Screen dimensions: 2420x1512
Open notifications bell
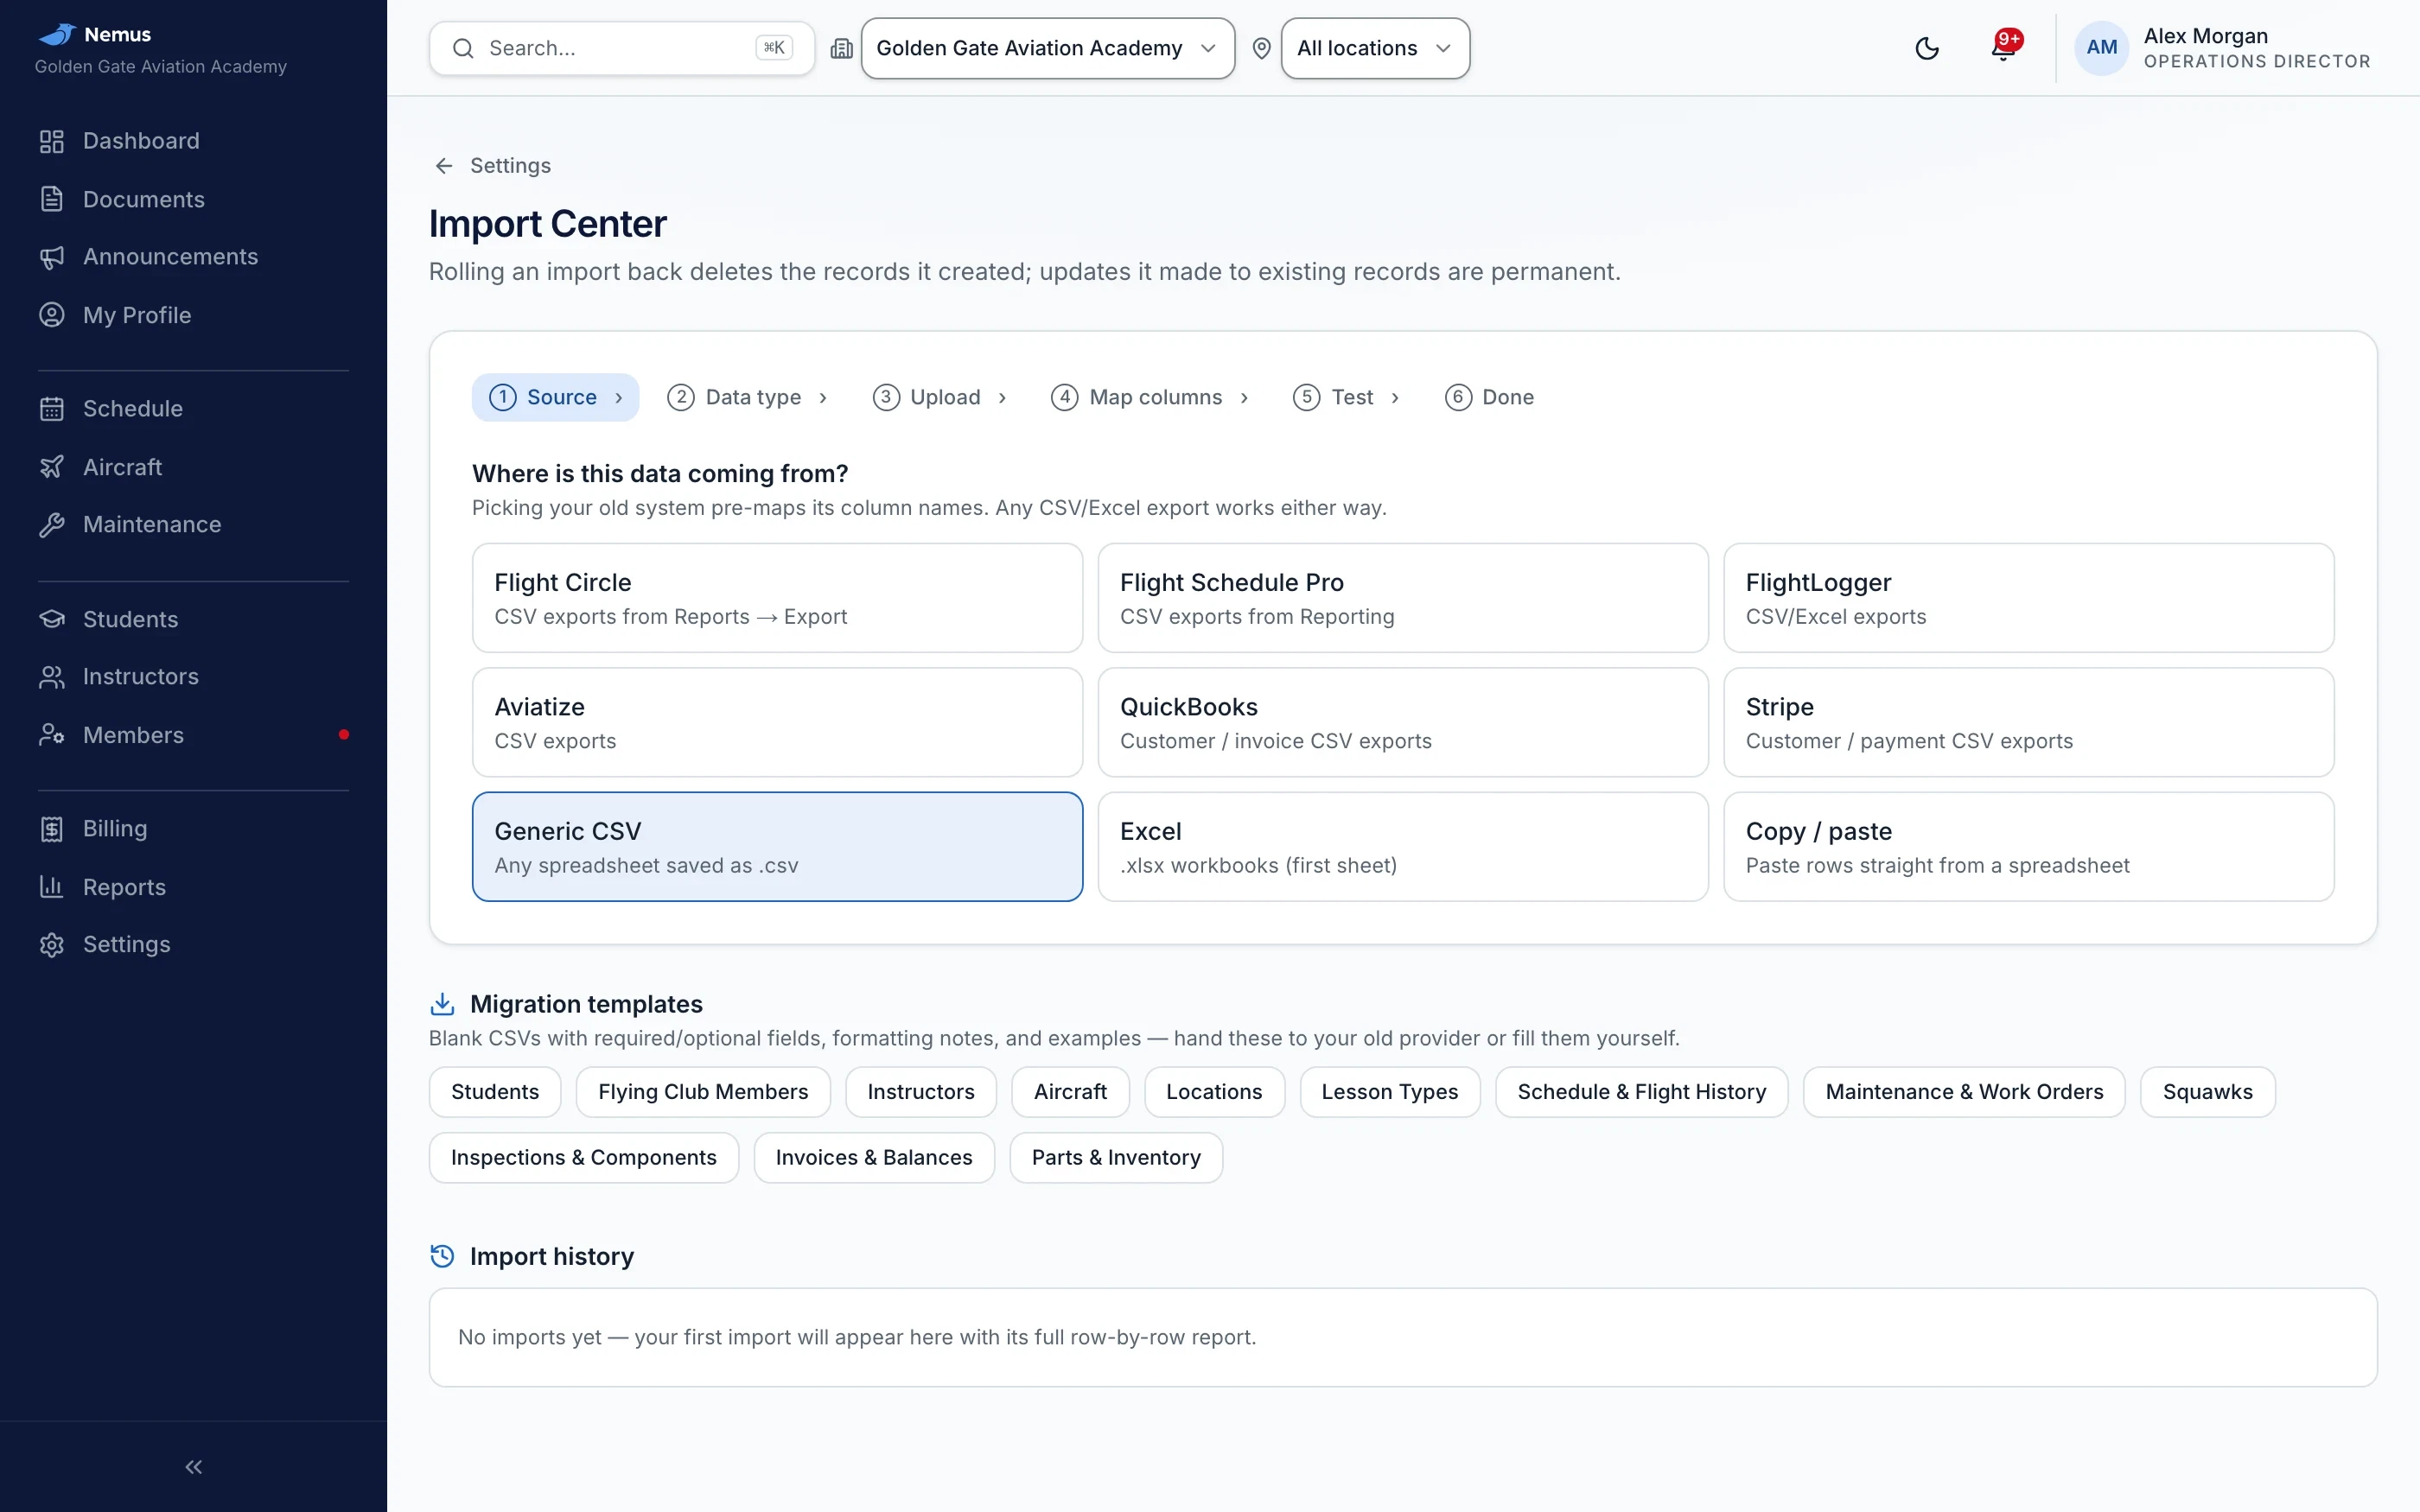(x=2003, y=48)
